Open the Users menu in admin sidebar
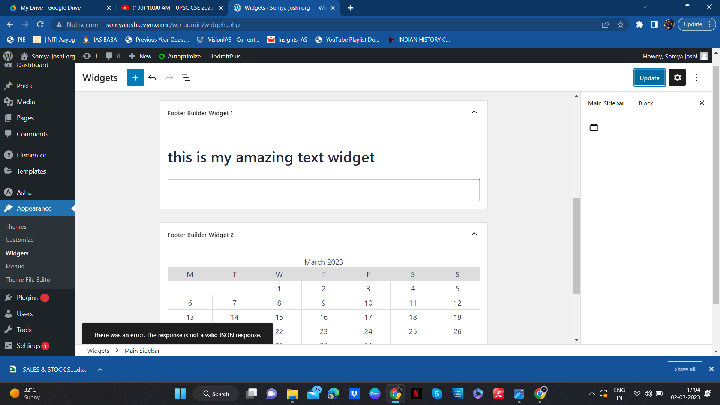Viewport: 720px width, 405px height. tap(24, 313)
